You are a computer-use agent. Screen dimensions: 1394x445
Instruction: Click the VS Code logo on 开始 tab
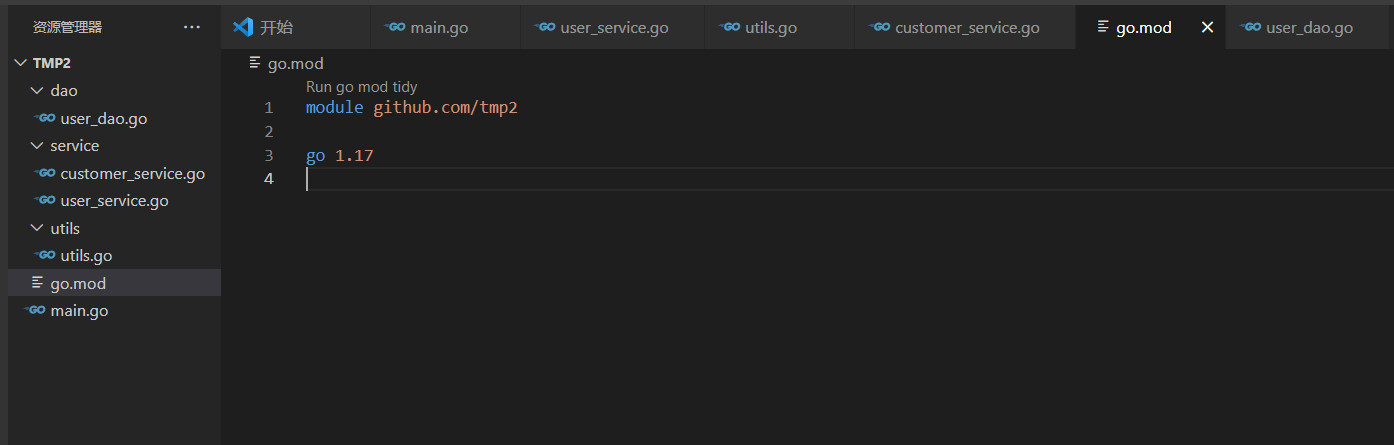coord(242,27)
